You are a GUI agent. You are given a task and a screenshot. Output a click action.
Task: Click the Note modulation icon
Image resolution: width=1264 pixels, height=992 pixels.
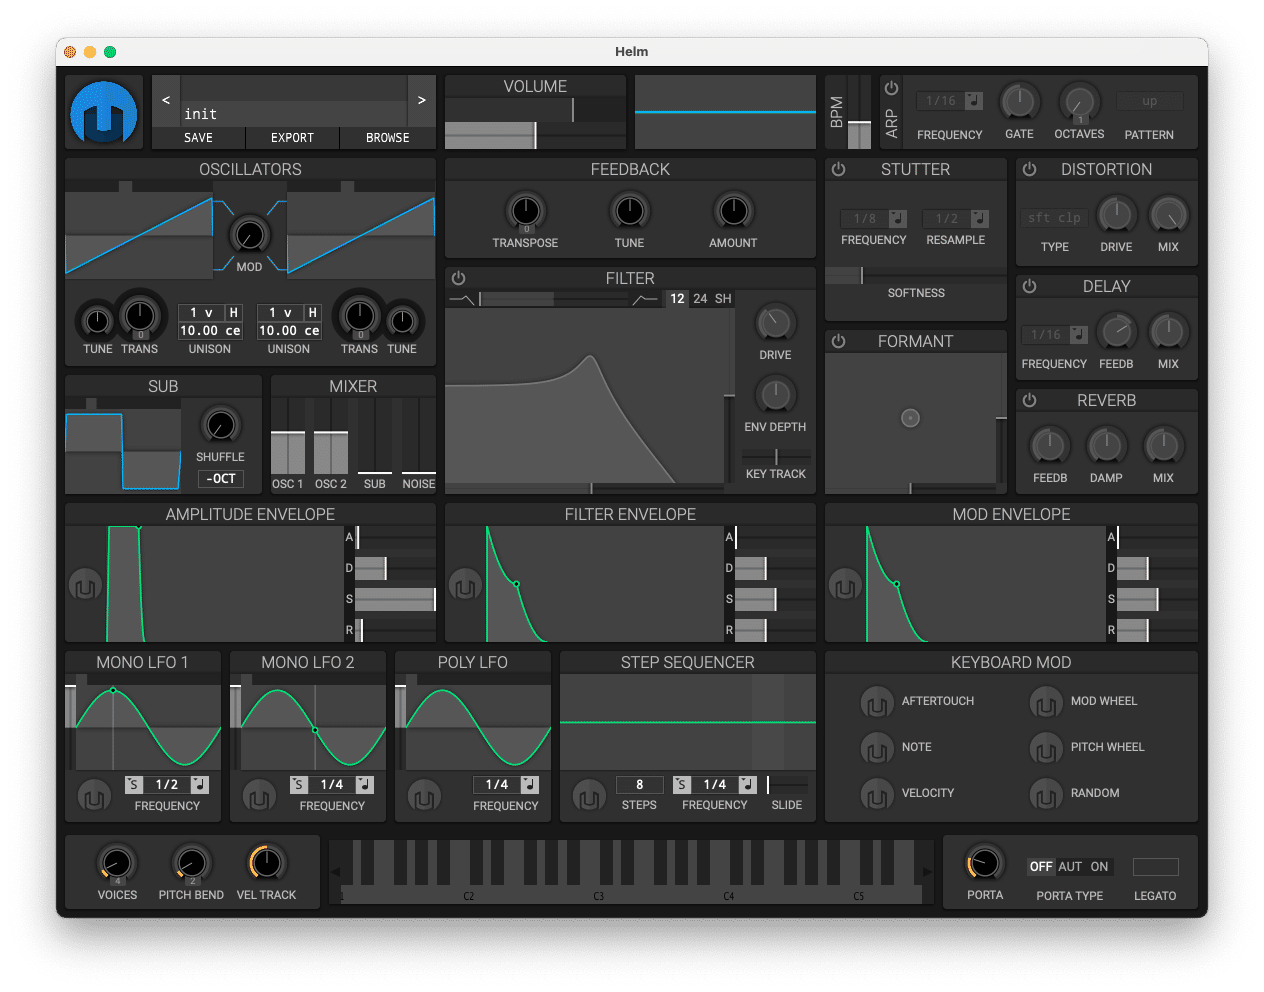(877, 748)
